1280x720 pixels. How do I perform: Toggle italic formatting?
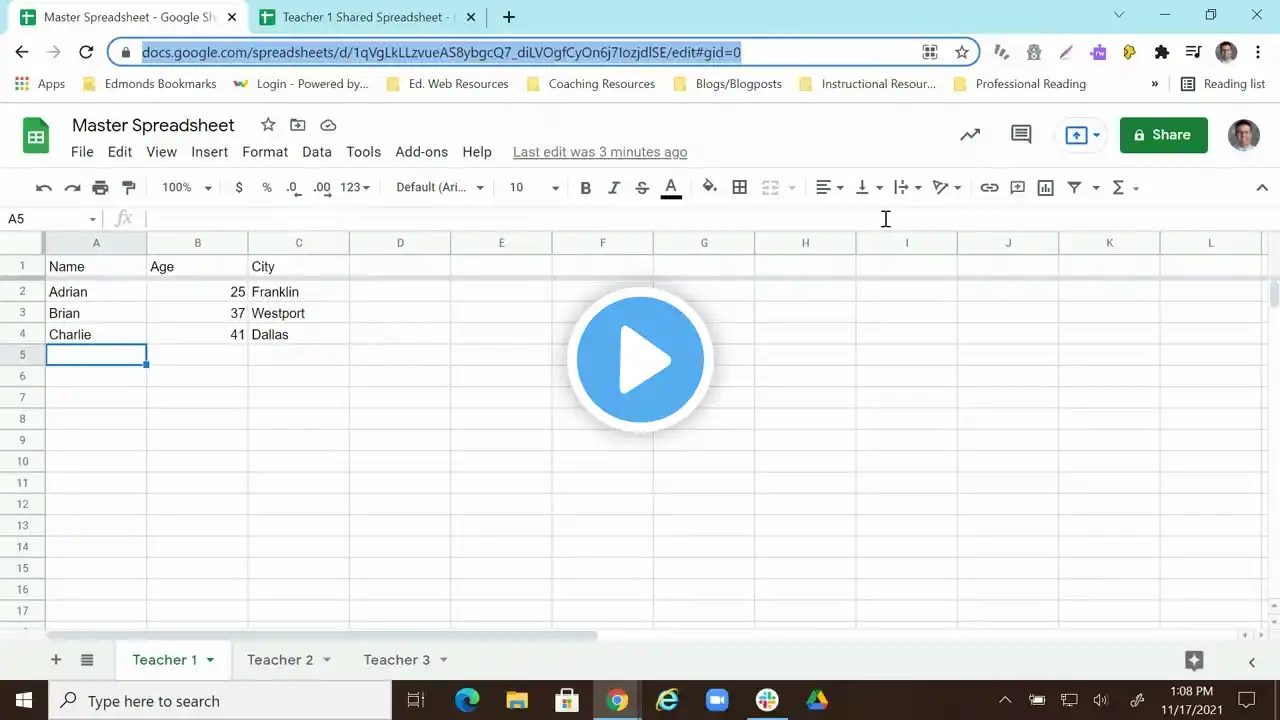(x=614, y=187)
